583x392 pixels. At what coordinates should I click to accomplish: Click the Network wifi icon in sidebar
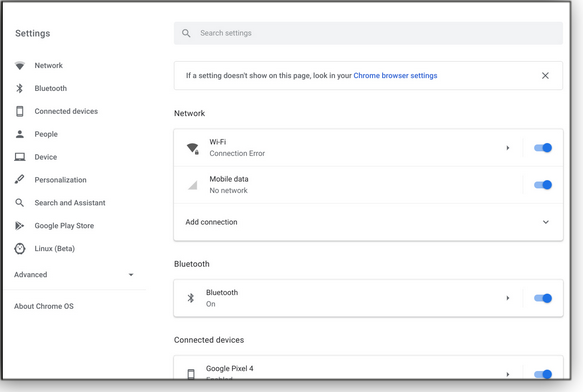point(20,66)
